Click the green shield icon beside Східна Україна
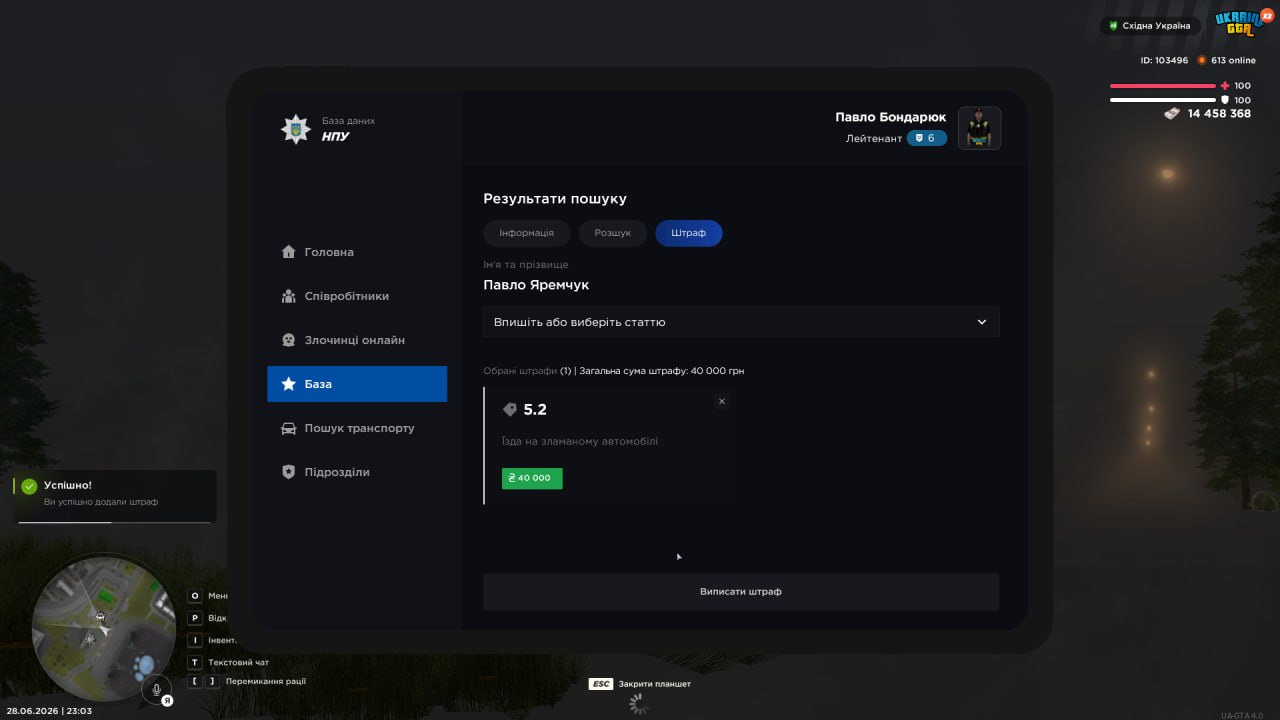Viewport: 1280px width, 720px height. tap(1113, 26)
